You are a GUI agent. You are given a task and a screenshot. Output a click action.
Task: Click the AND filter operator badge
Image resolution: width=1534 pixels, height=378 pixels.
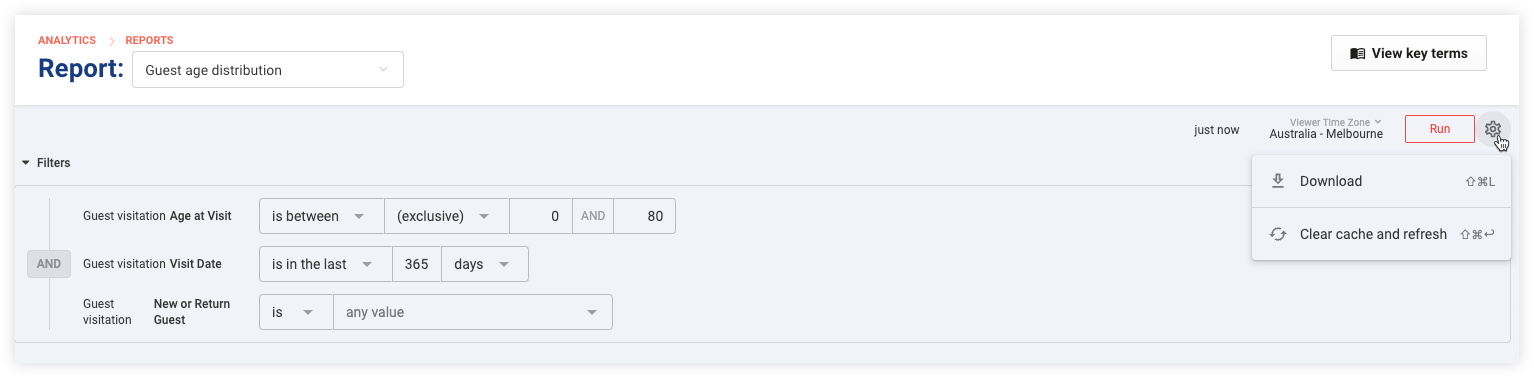[49, 264]
